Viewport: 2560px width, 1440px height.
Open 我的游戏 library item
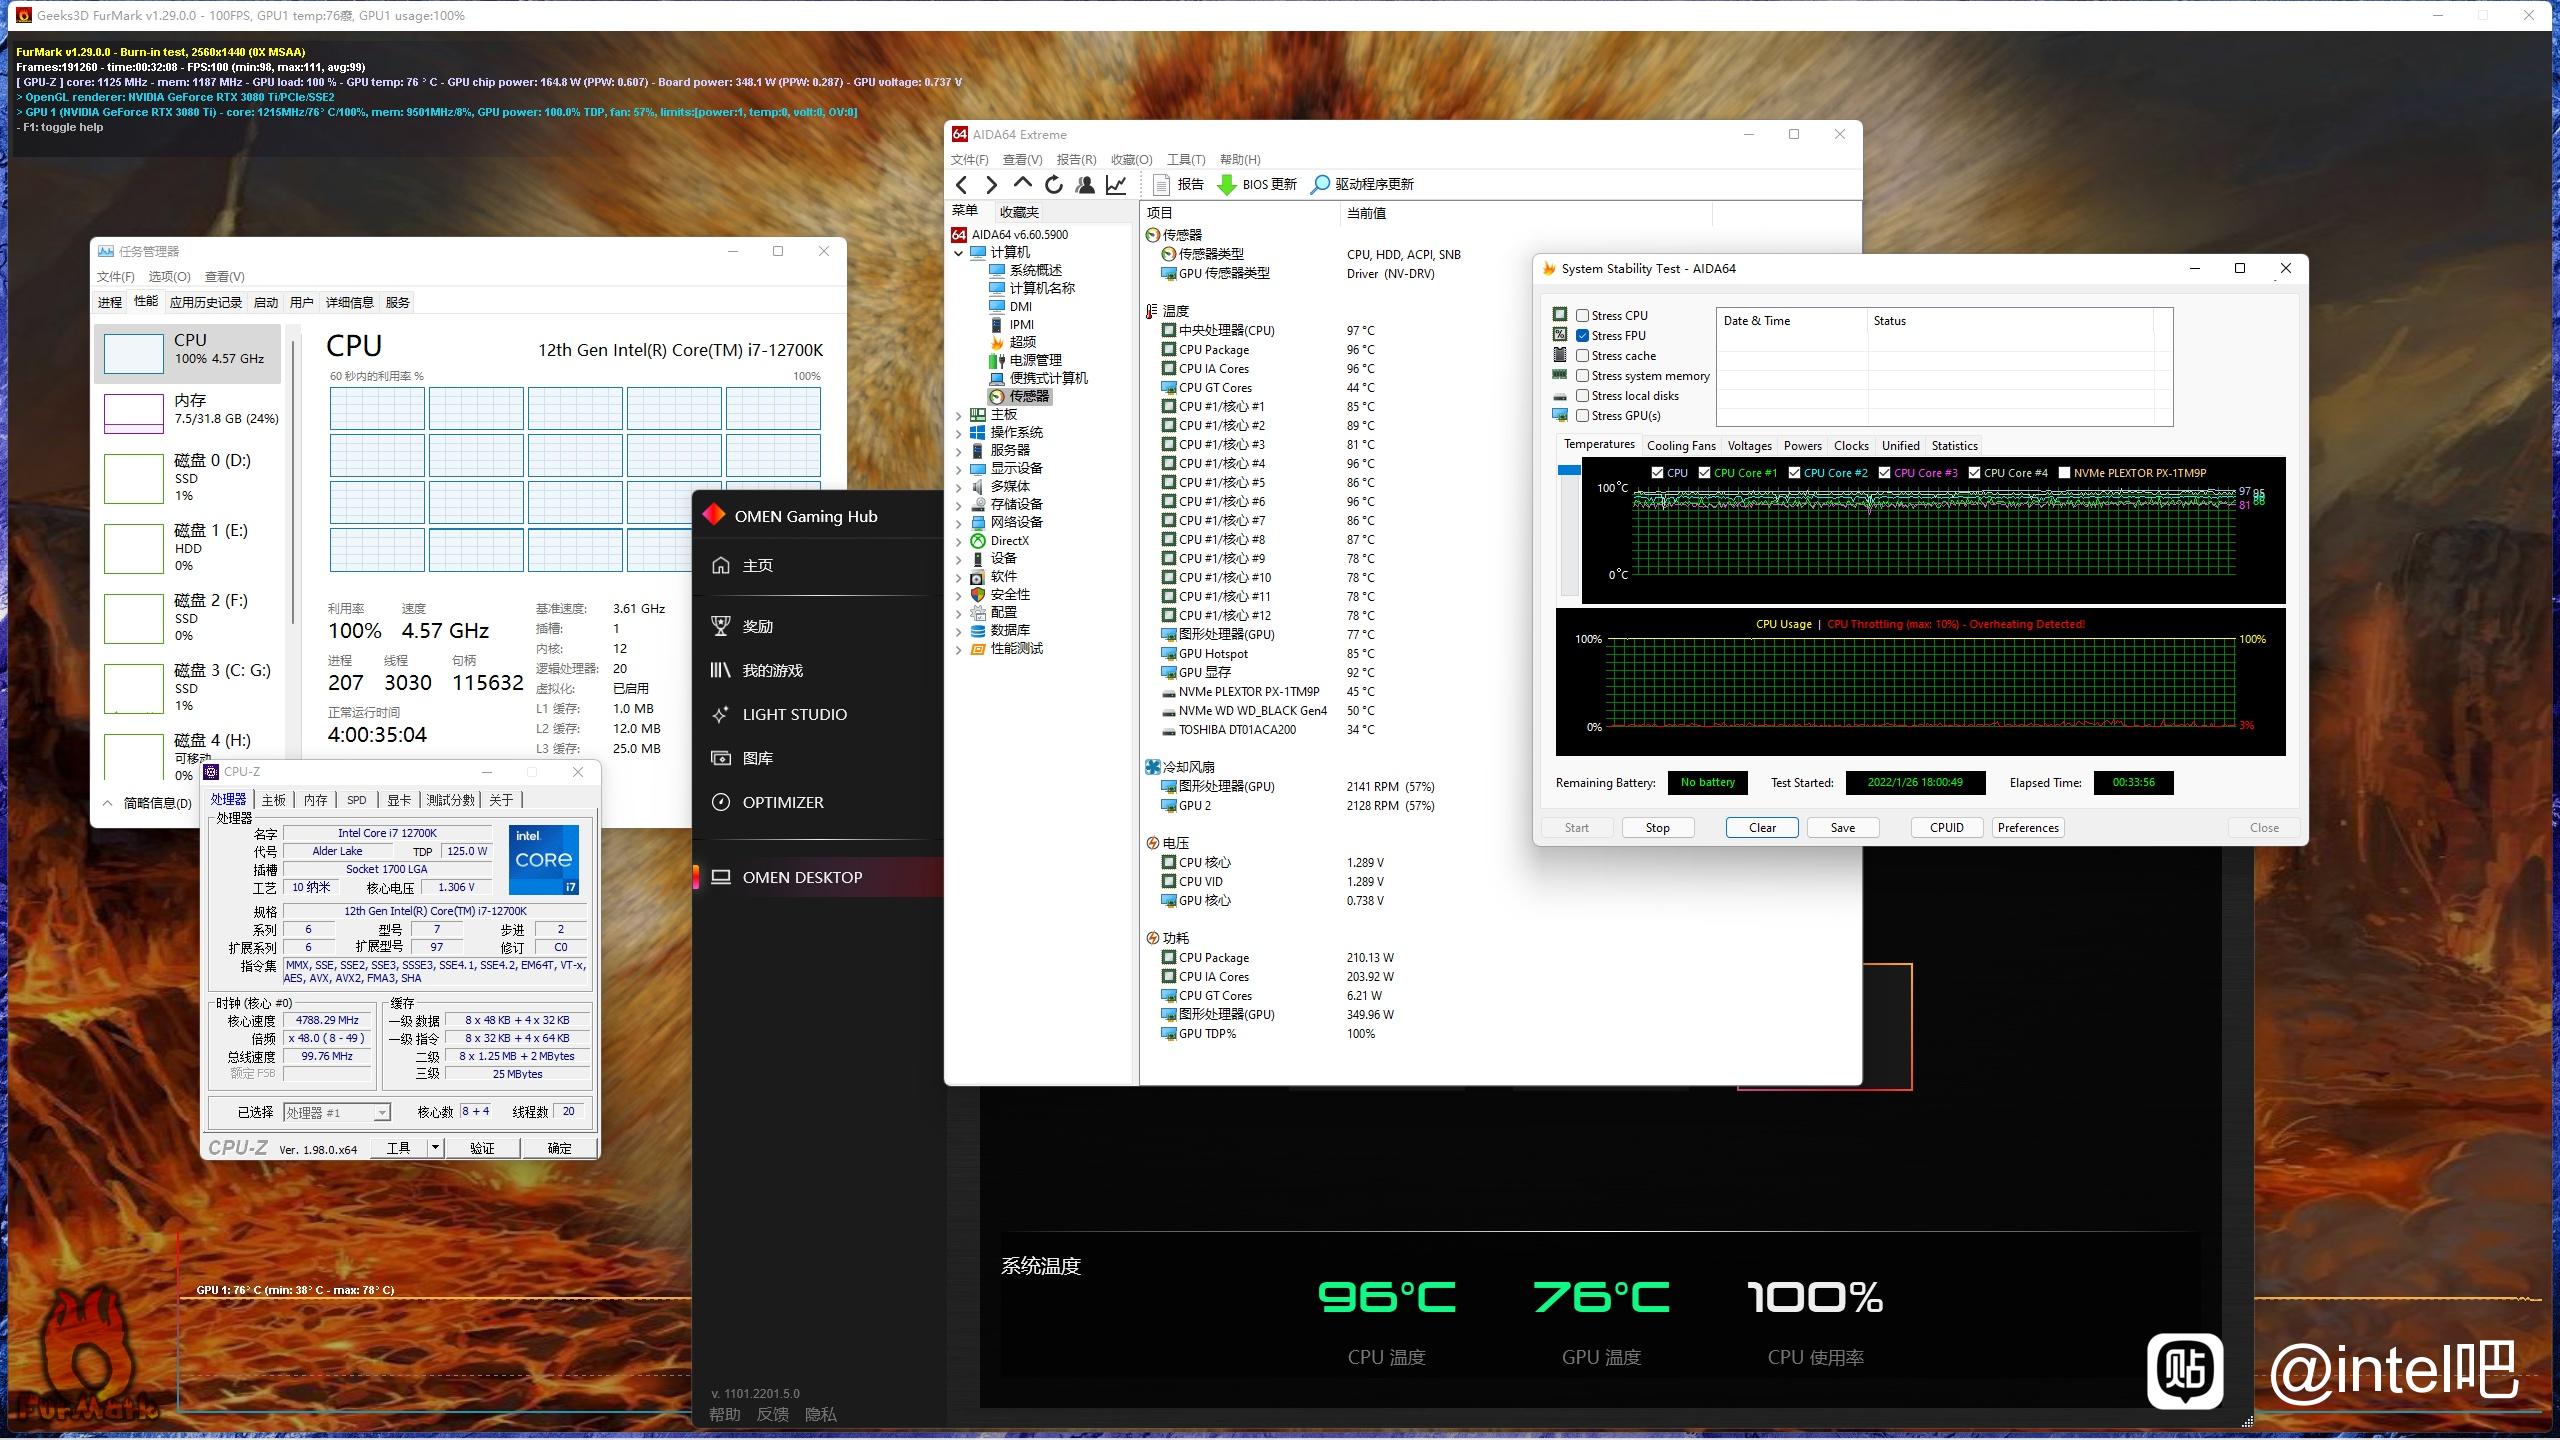(x=756, y=670)
